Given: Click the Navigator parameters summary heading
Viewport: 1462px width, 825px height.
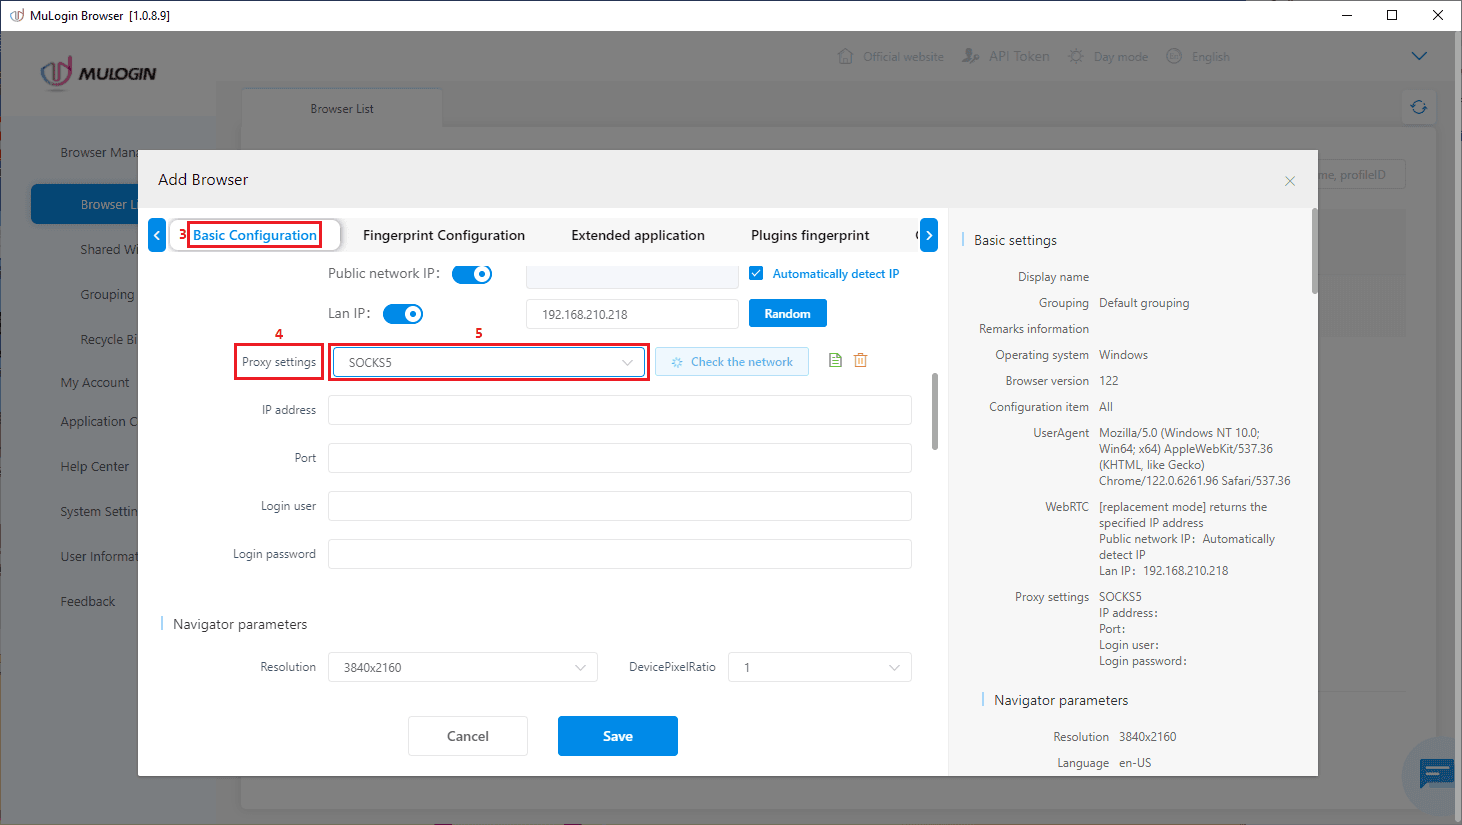Looking at the screenshot, I should point(1061,700).
